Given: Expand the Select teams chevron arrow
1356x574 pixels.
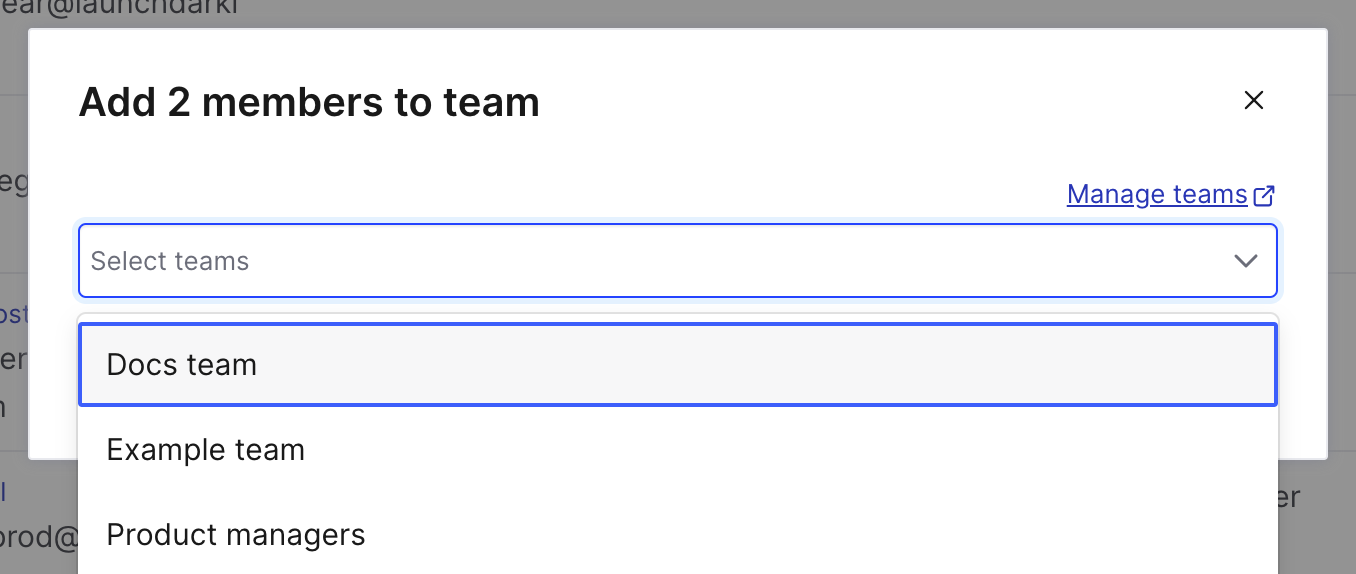Looking at the screenshot, I should pyautogui.click(x=1245, y=261).
